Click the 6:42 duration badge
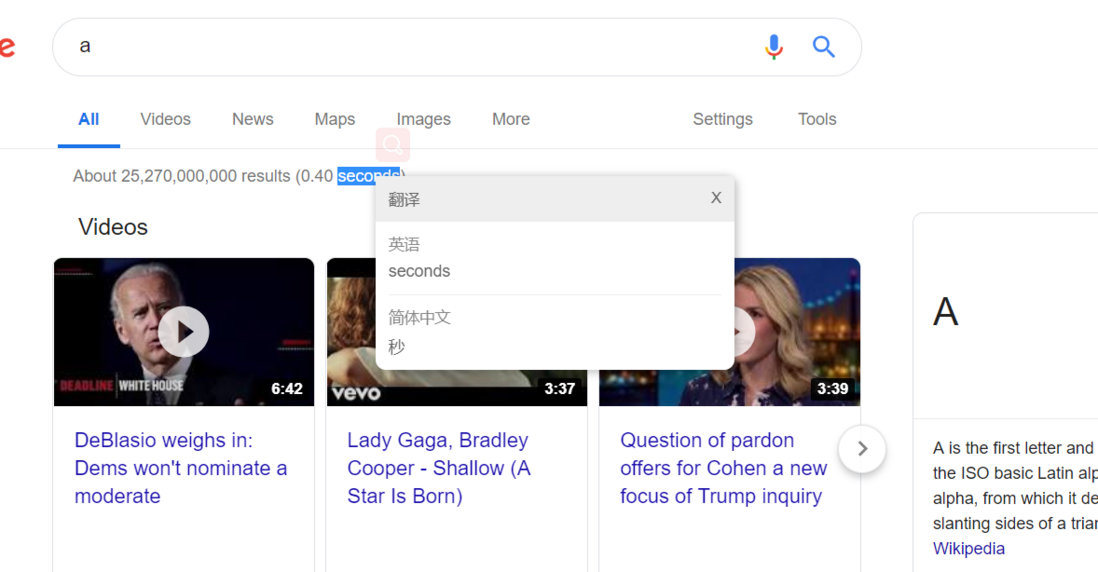Screen dimensions: 1098x572 pos(287,389)
